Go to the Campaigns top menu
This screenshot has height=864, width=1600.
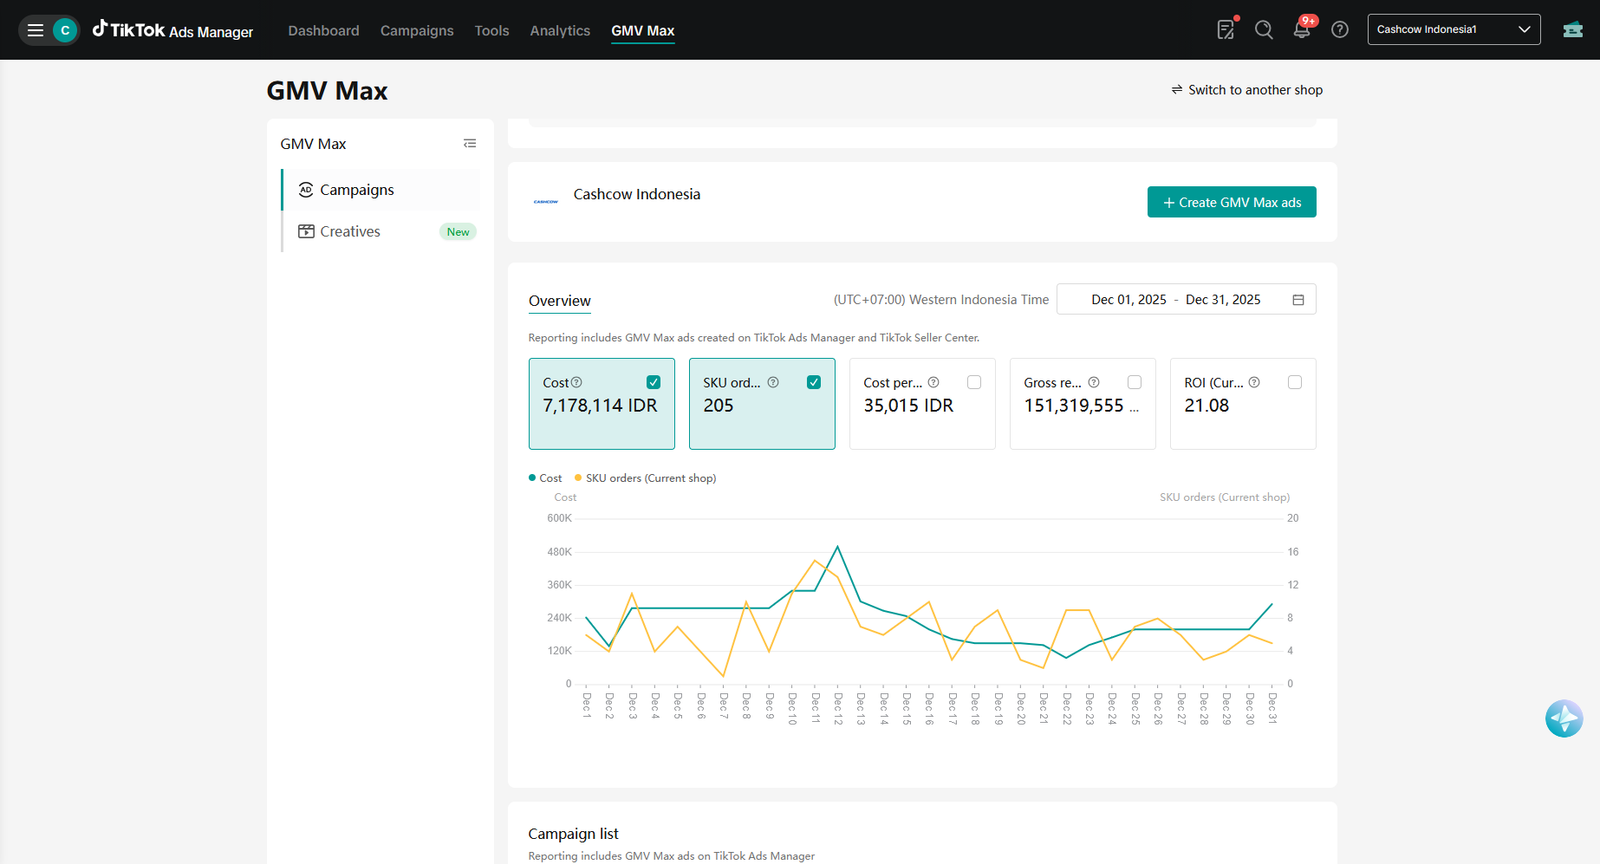pos(417,31)
